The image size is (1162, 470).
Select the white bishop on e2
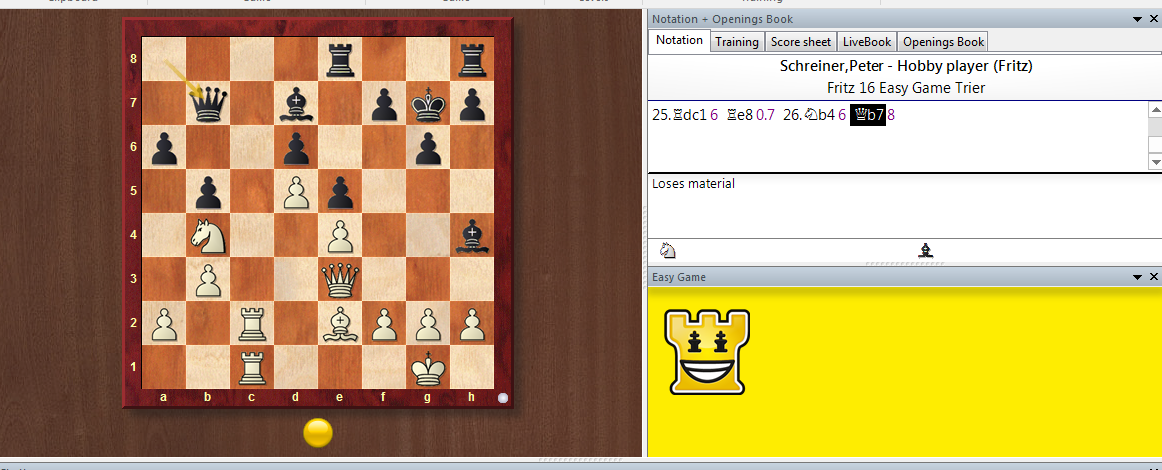point(341,324)
